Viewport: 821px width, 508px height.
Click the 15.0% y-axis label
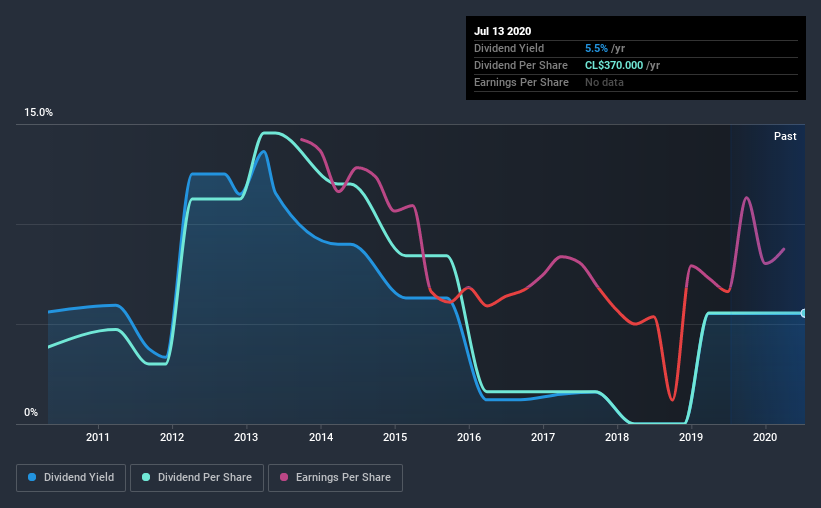(38, 113)
